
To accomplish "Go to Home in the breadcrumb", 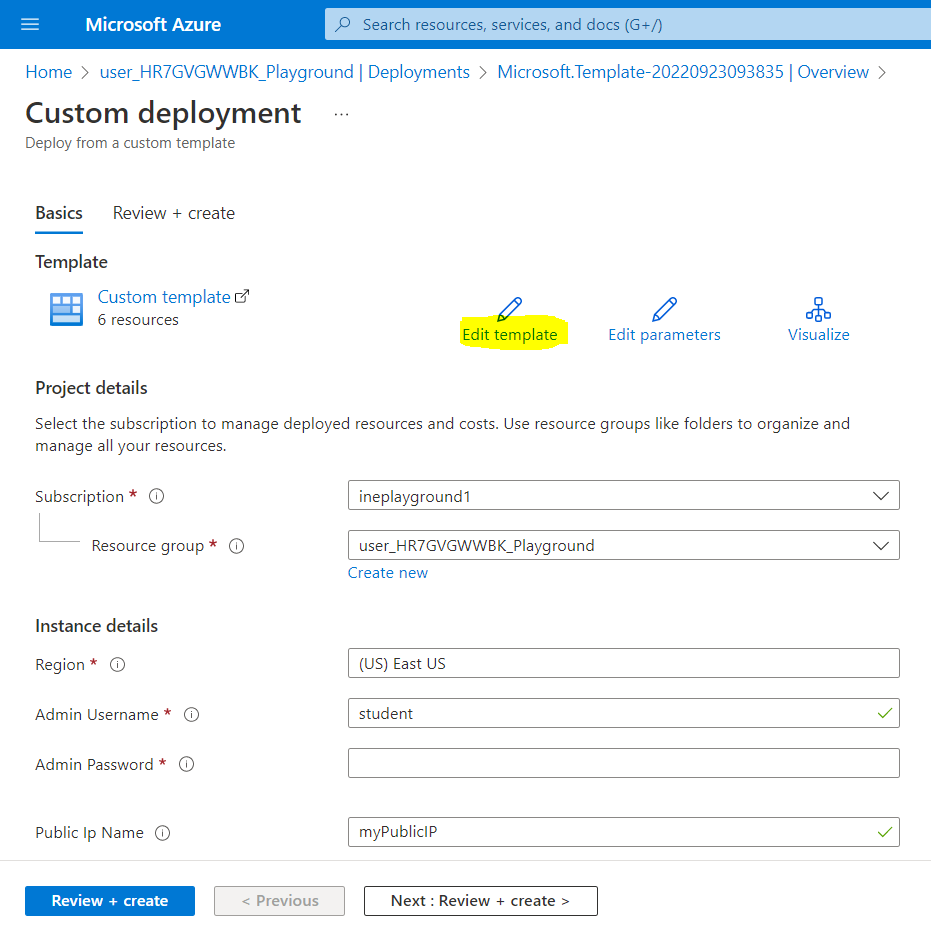I will [48, 72].
